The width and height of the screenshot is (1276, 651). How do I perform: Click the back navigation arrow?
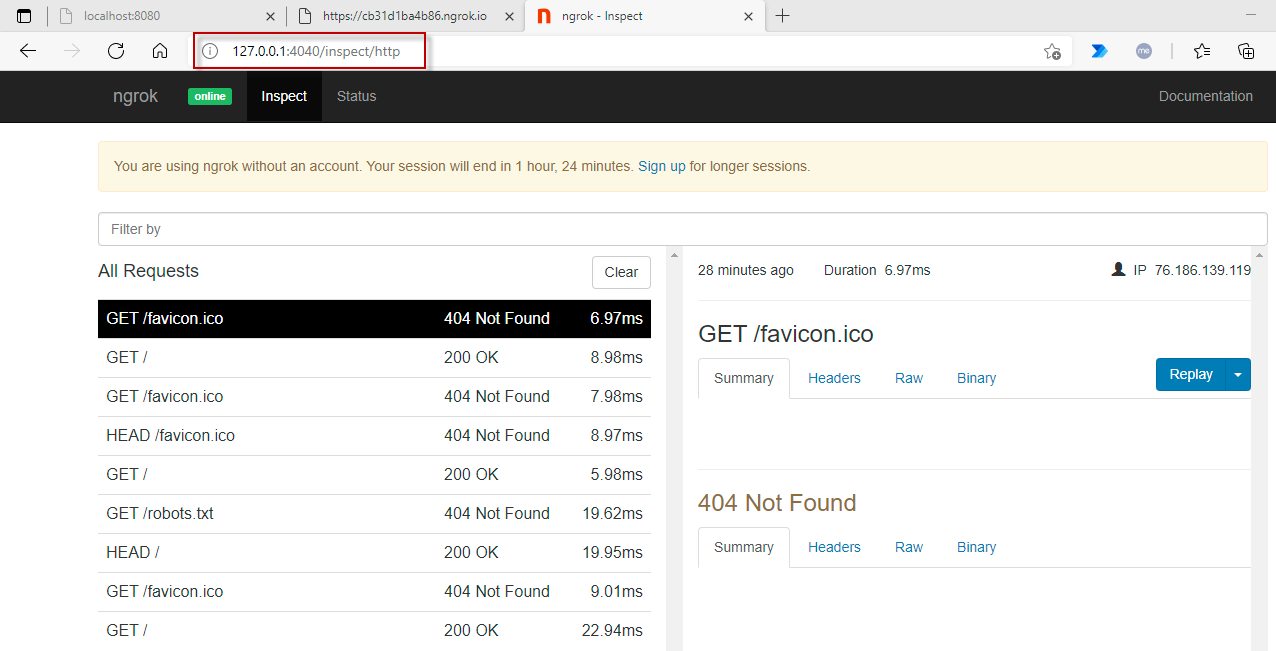[x=27, y=50]
